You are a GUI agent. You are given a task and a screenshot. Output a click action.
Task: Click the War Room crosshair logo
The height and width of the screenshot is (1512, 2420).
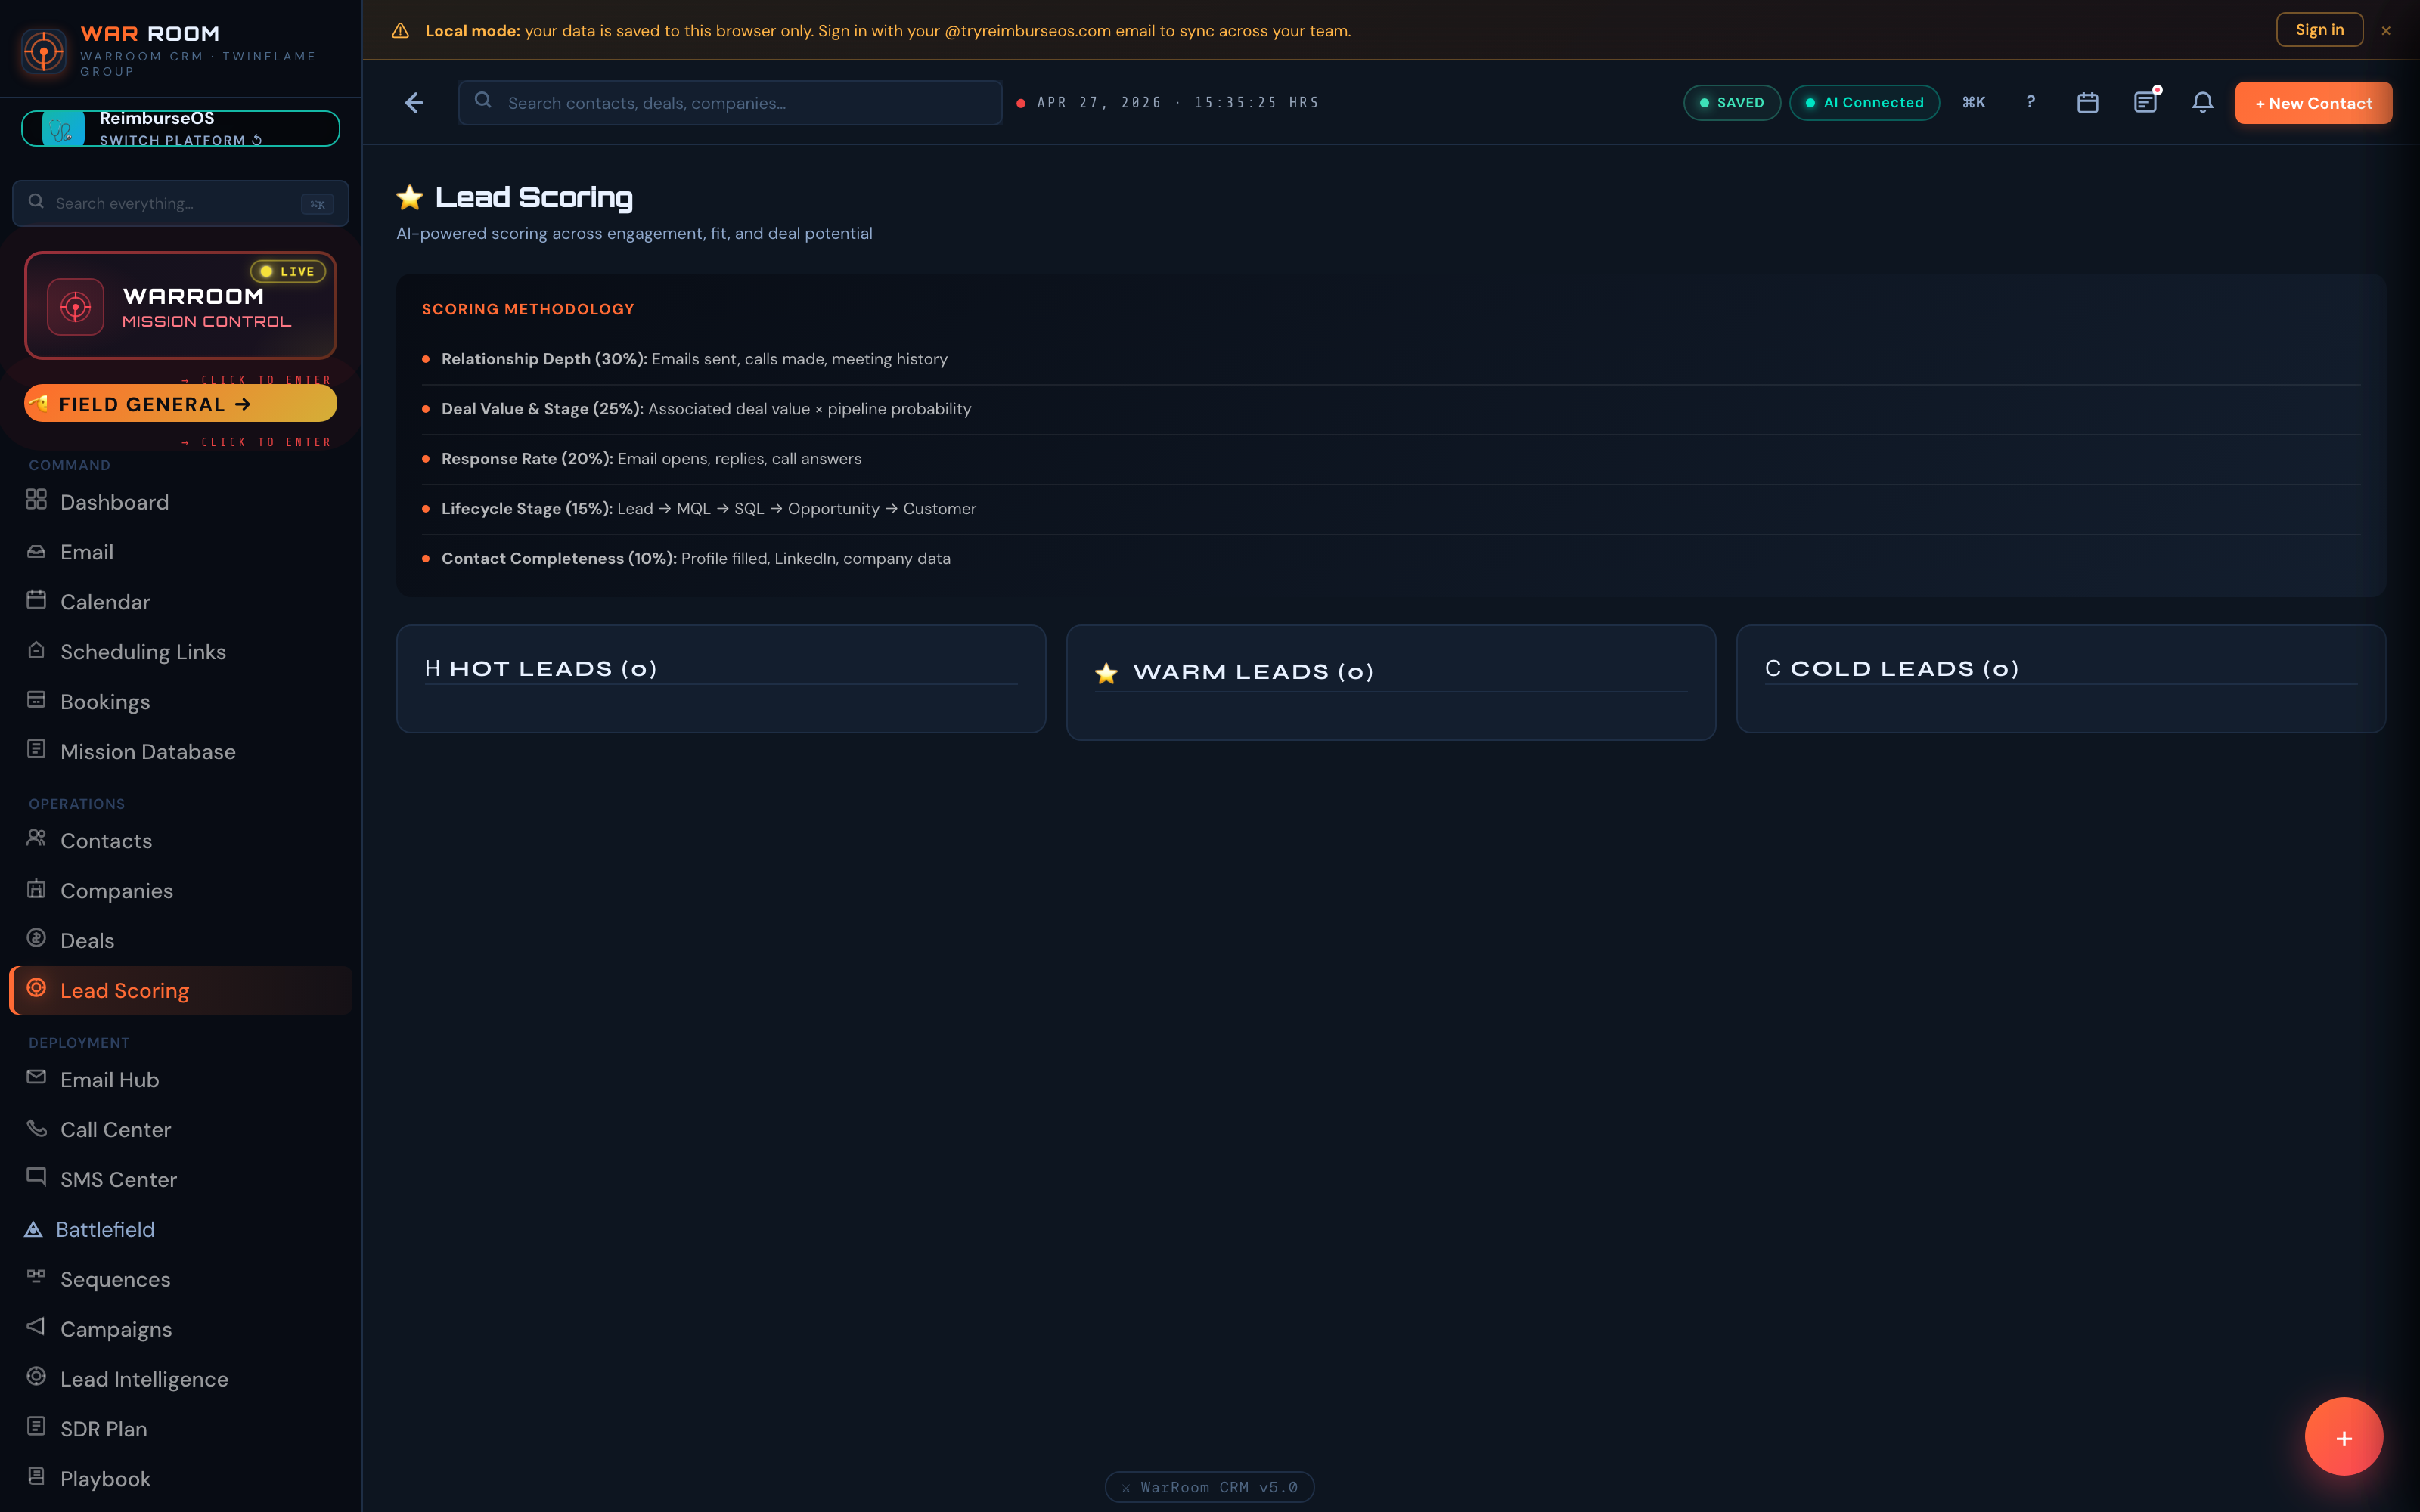(x=44, y=51)
